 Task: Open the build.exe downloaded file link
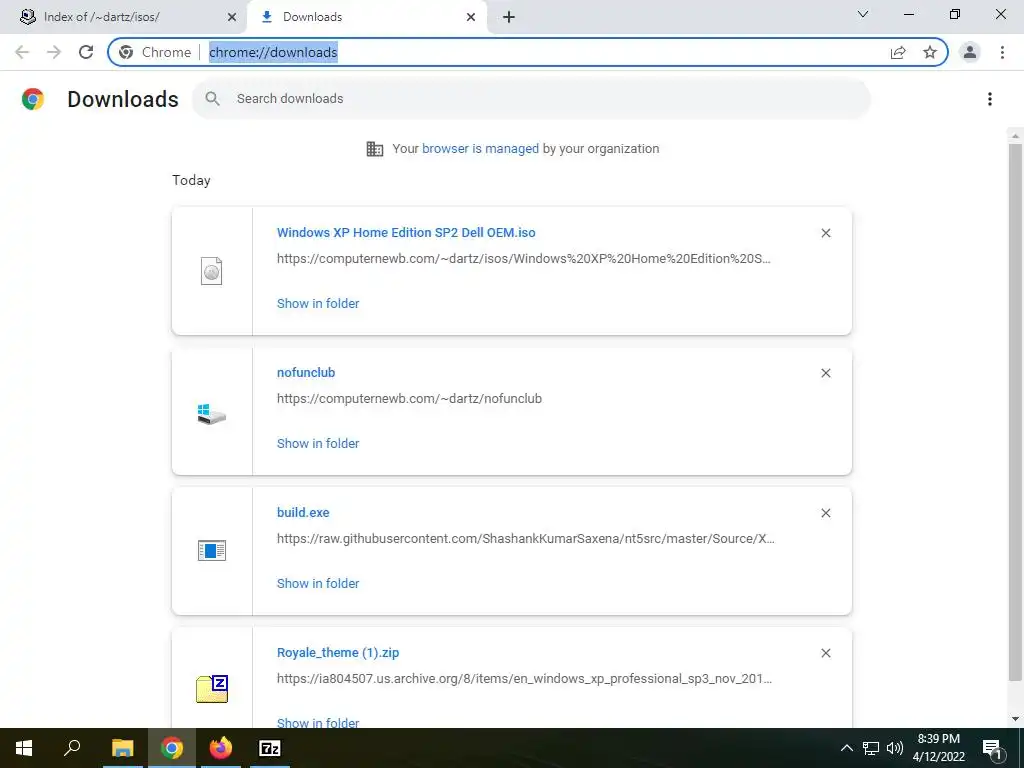pyautogui.click(x=303, y=513)
